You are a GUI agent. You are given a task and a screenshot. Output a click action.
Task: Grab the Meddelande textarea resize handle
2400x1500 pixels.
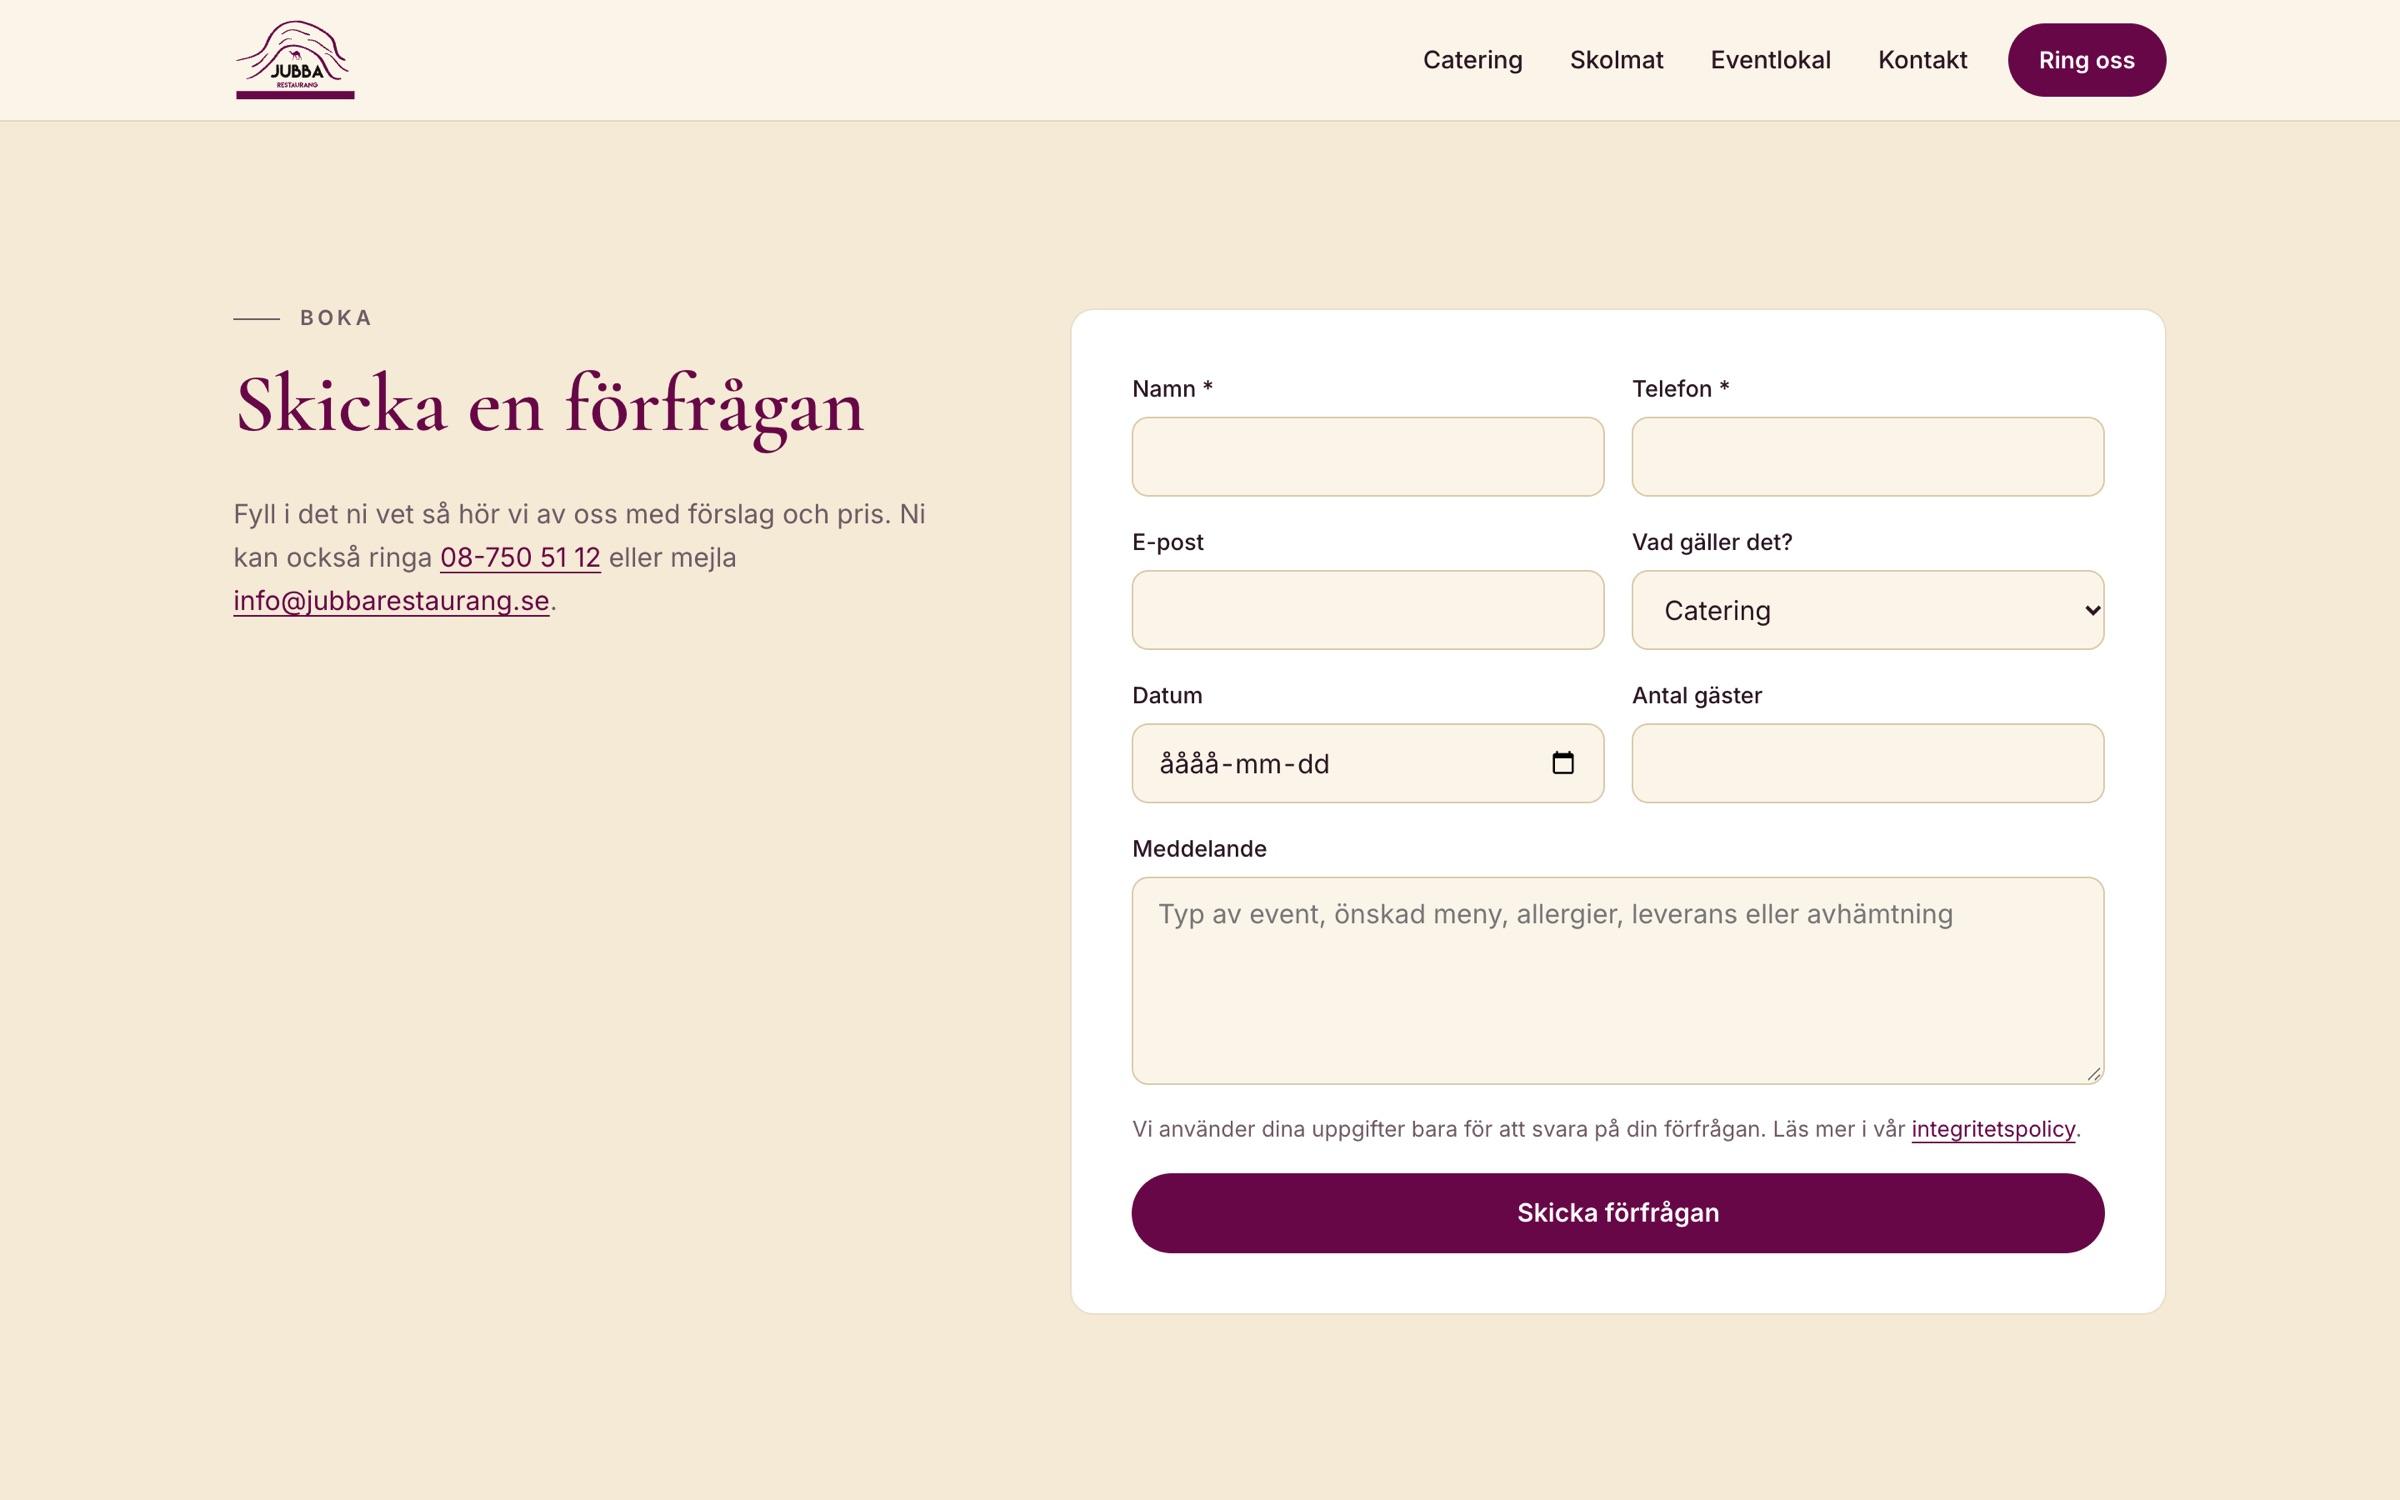pos(2093,1074)
